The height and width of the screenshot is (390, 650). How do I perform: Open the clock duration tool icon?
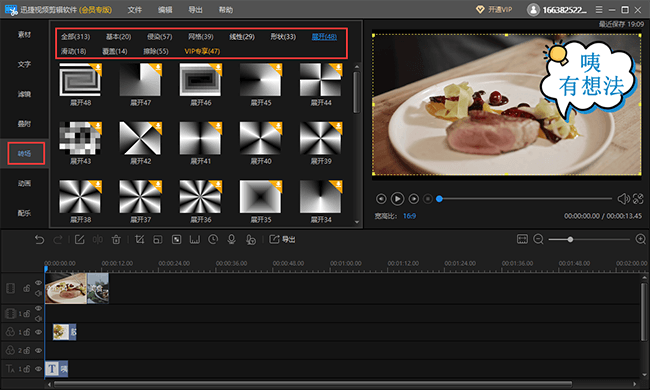(x=213, y=240)
